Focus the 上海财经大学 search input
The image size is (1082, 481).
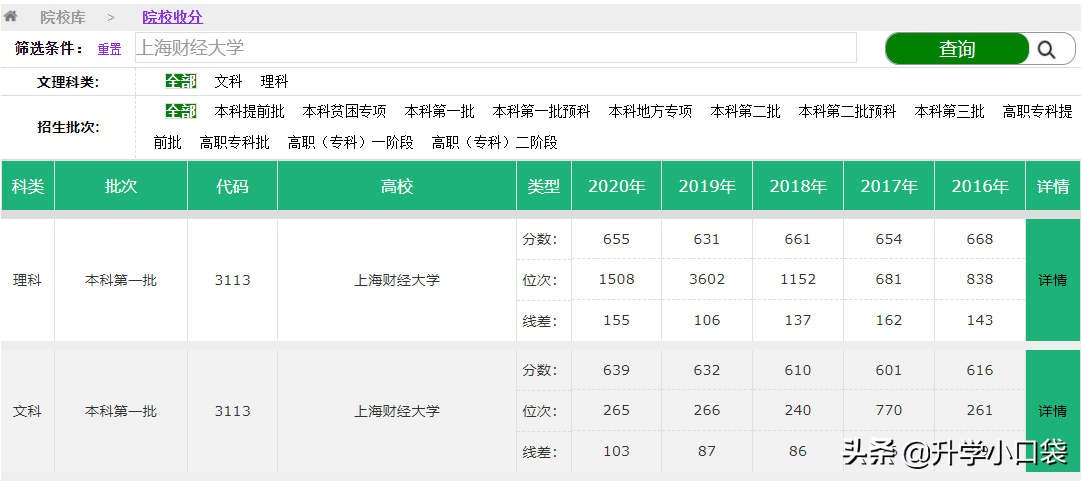click(x=495, y=48)
